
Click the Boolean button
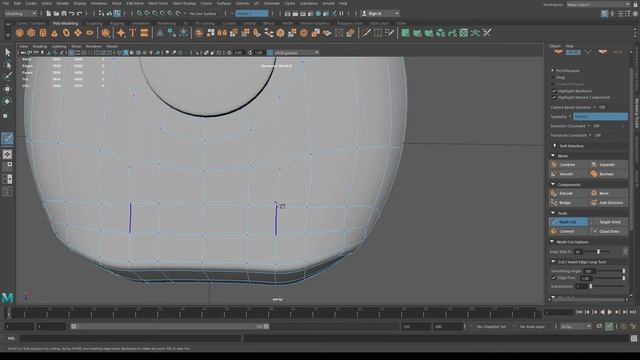click(608, 174)
